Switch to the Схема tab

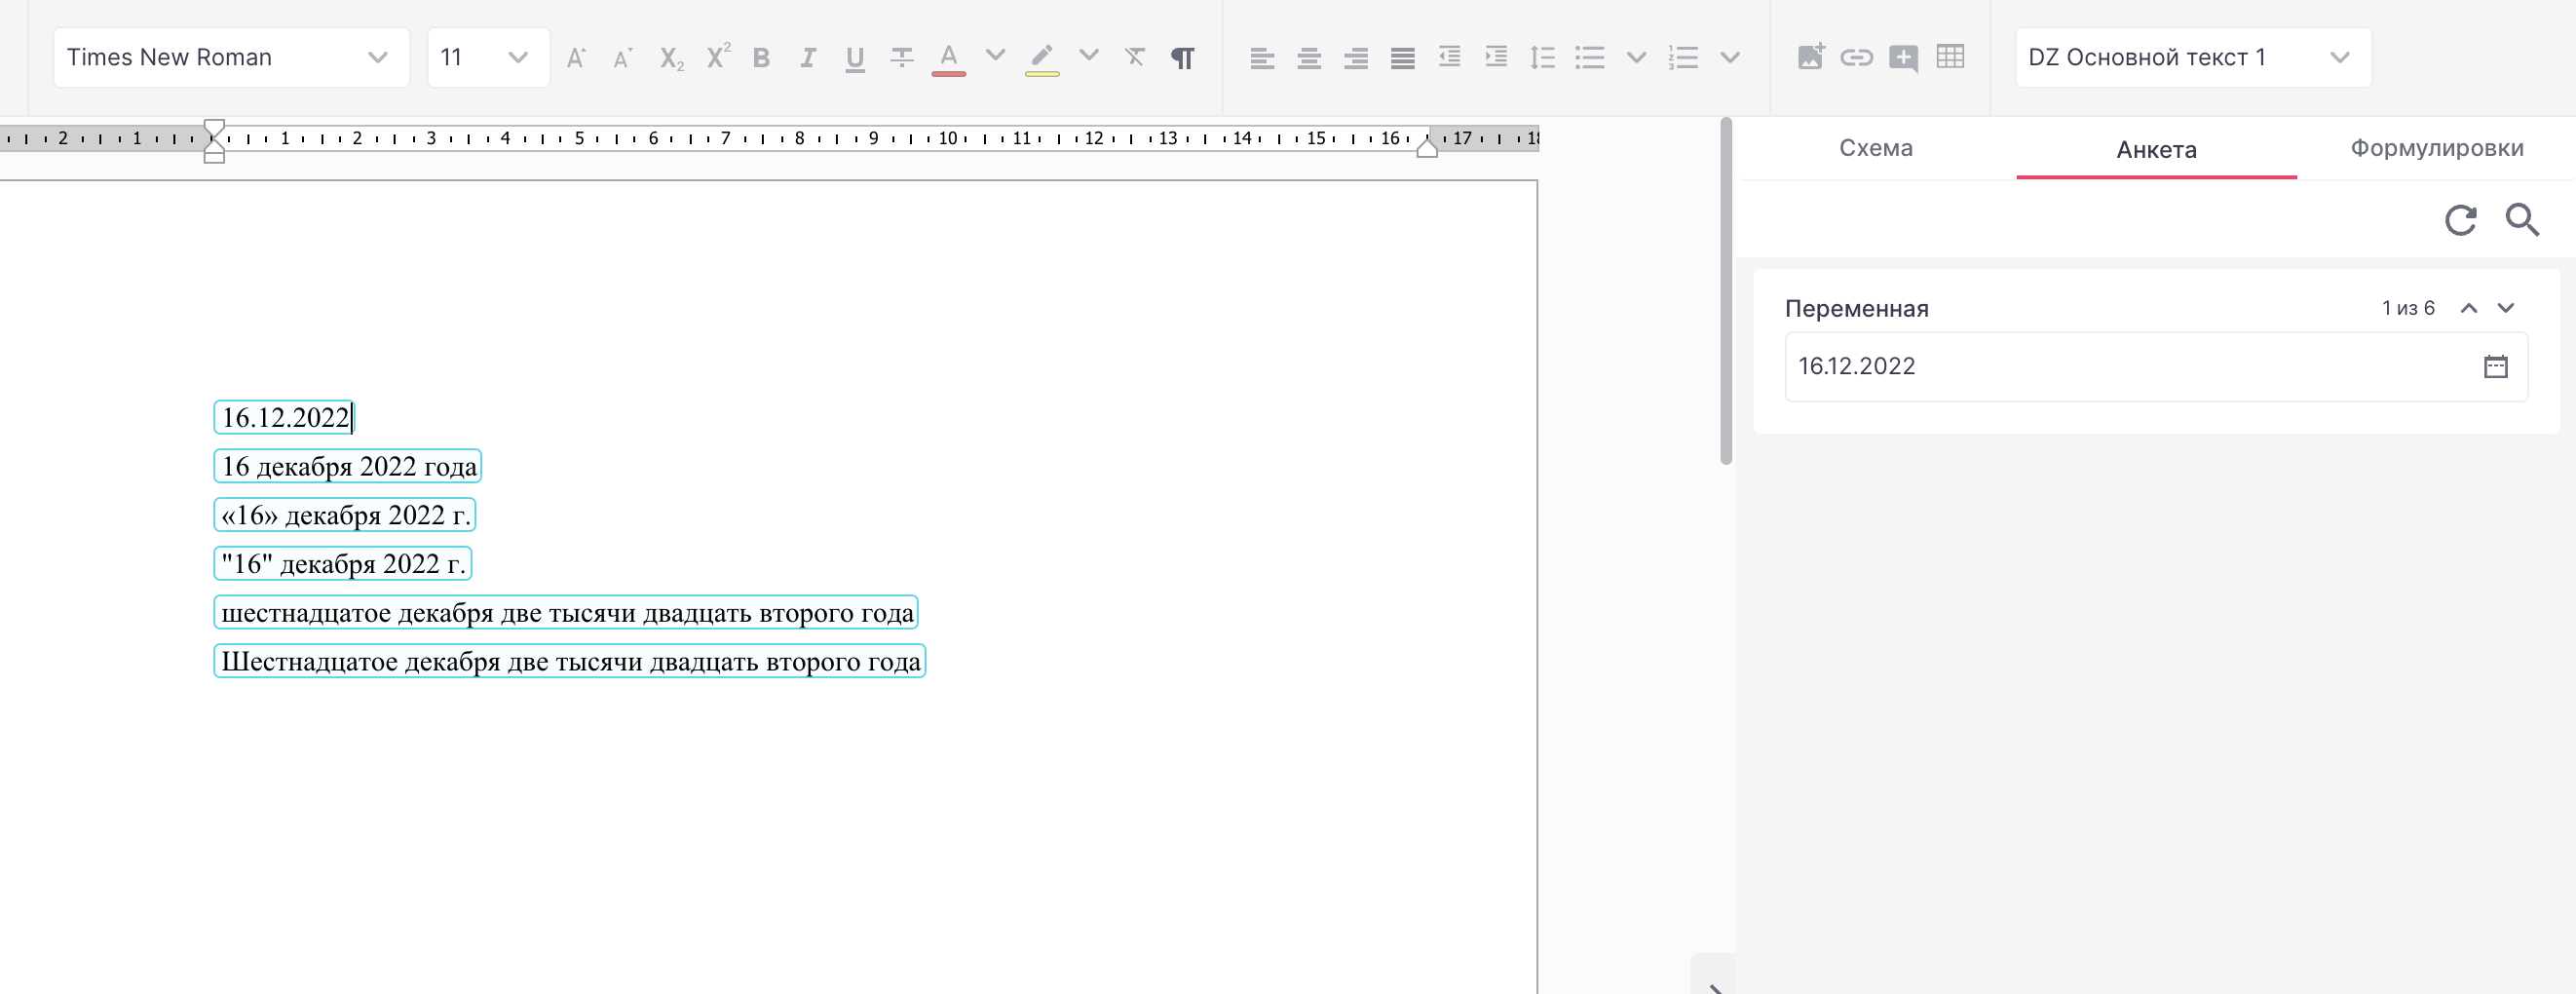pyautogui.click(x=1875, y=148)
